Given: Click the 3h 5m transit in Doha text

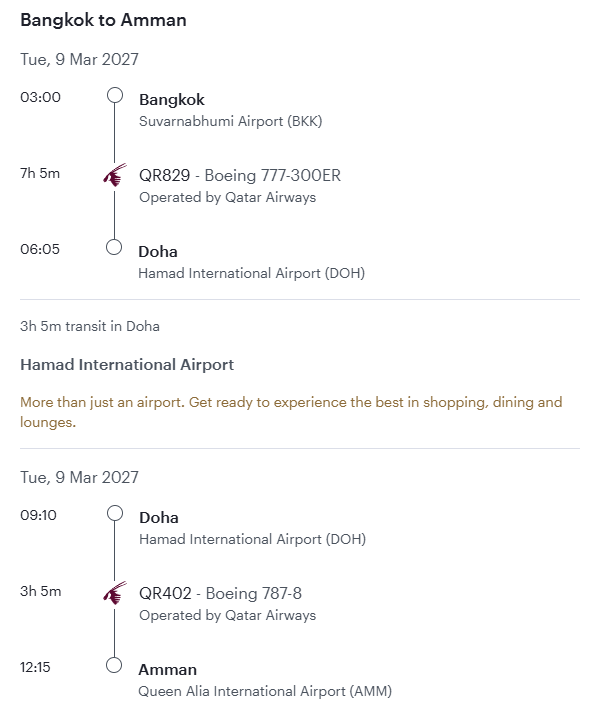Looking at the screenshot, I should click(x=90, y=326).
